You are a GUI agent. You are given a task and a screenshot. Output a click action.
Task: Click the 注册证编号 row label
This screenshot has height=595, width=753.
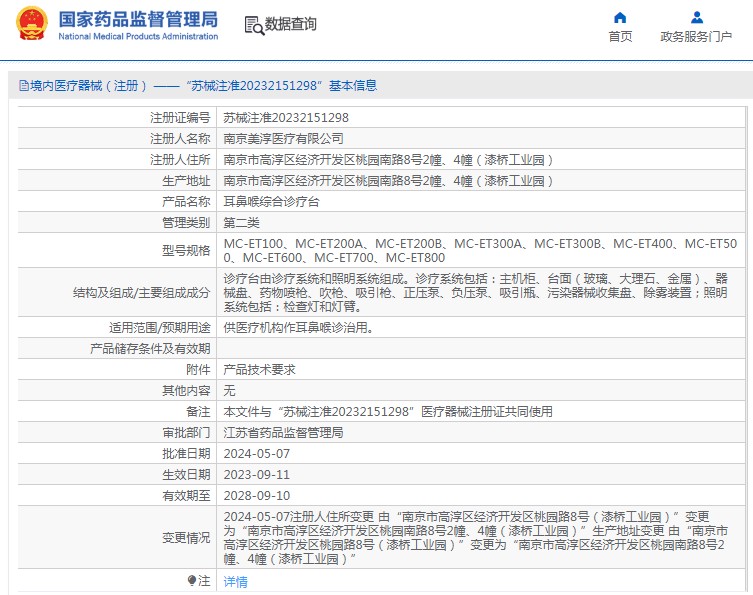(x=180, y=118)
